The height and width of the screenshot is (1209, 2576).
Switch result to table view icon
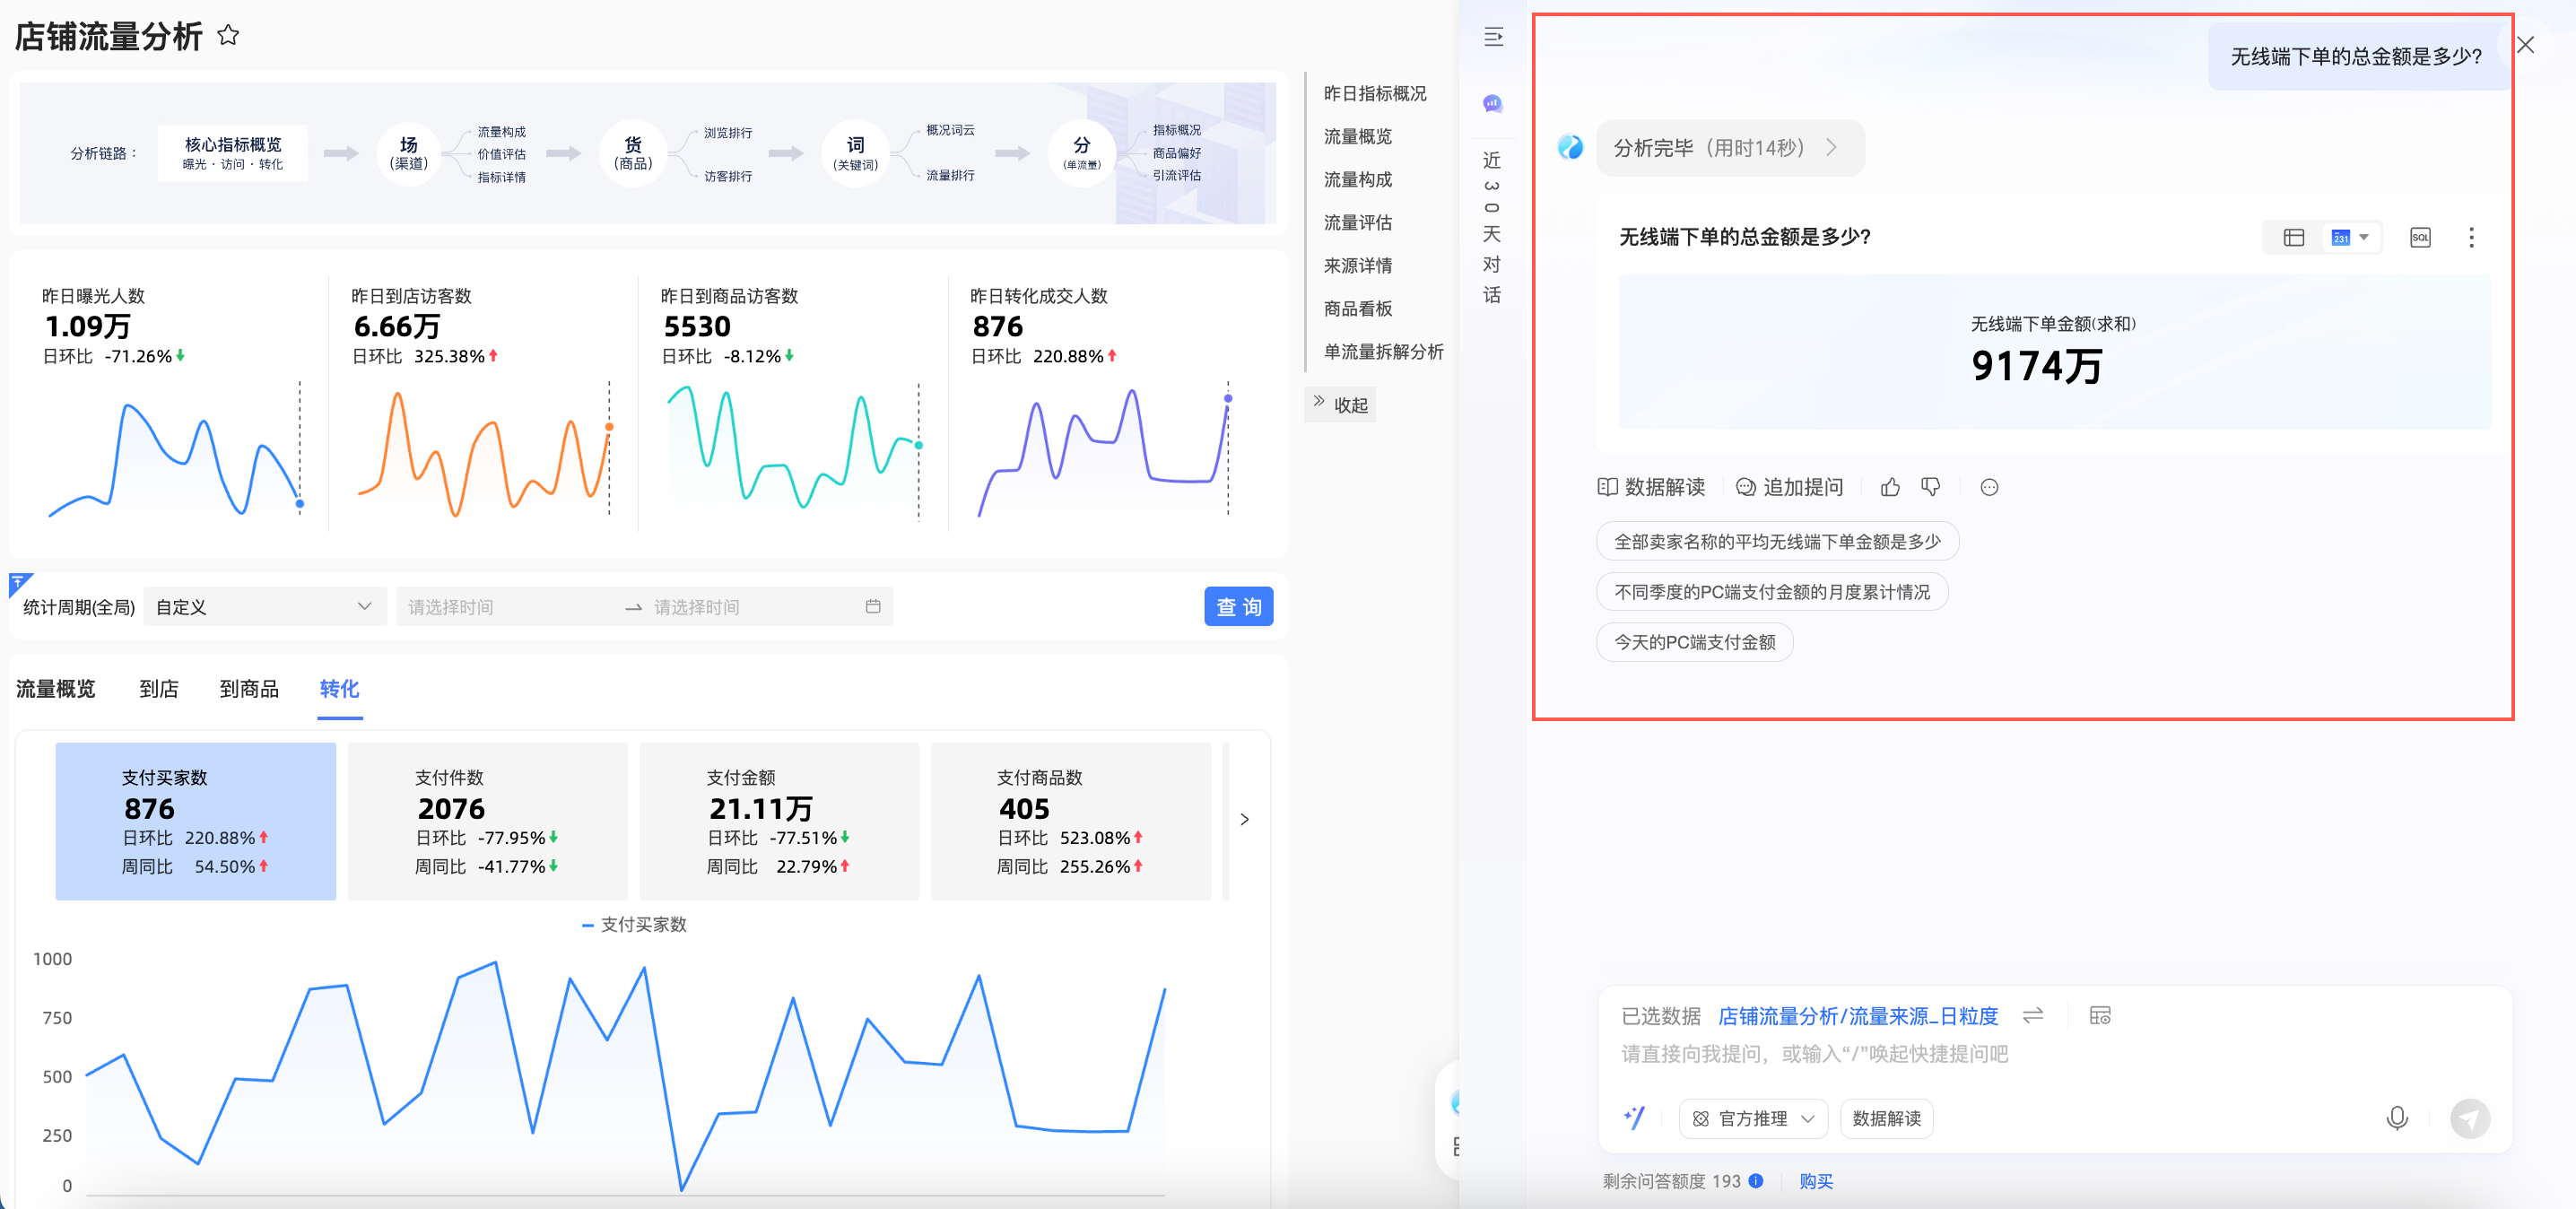2293,237
